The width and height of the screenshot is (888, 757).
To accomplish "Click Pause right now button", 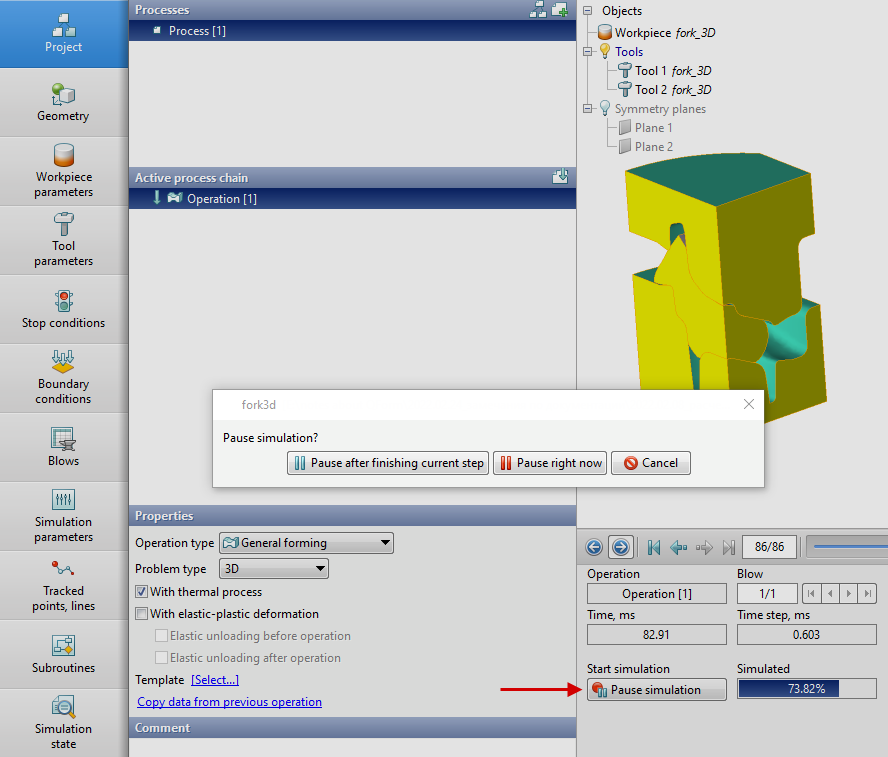I will tap(550, 463).
